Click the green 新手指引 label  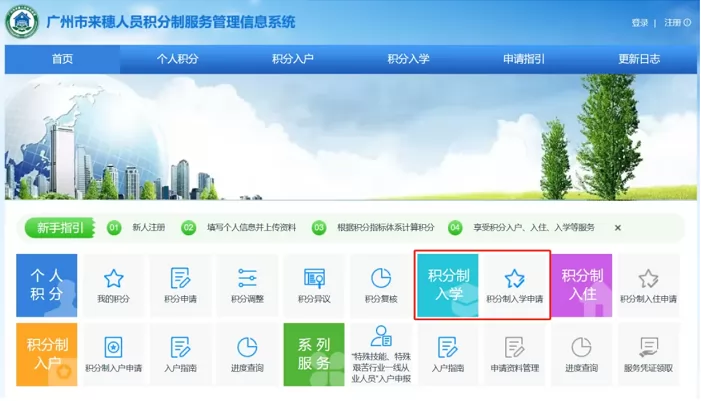pyautogui.click(x=60, y=228)
